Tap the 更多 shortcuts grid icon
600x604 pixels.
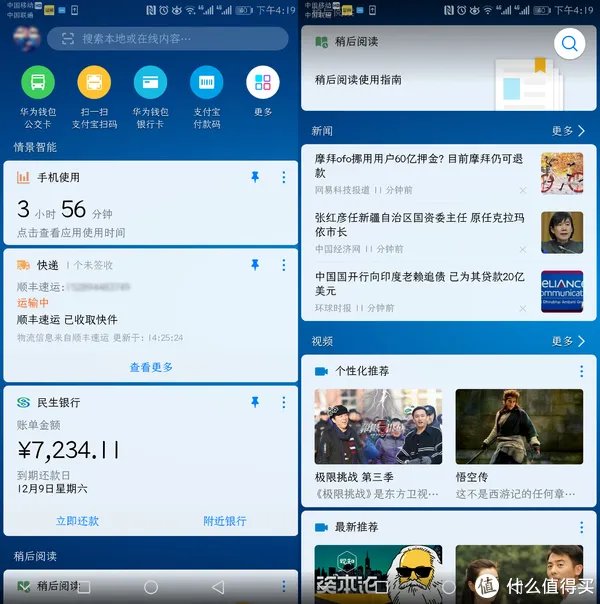click(263, 82)
